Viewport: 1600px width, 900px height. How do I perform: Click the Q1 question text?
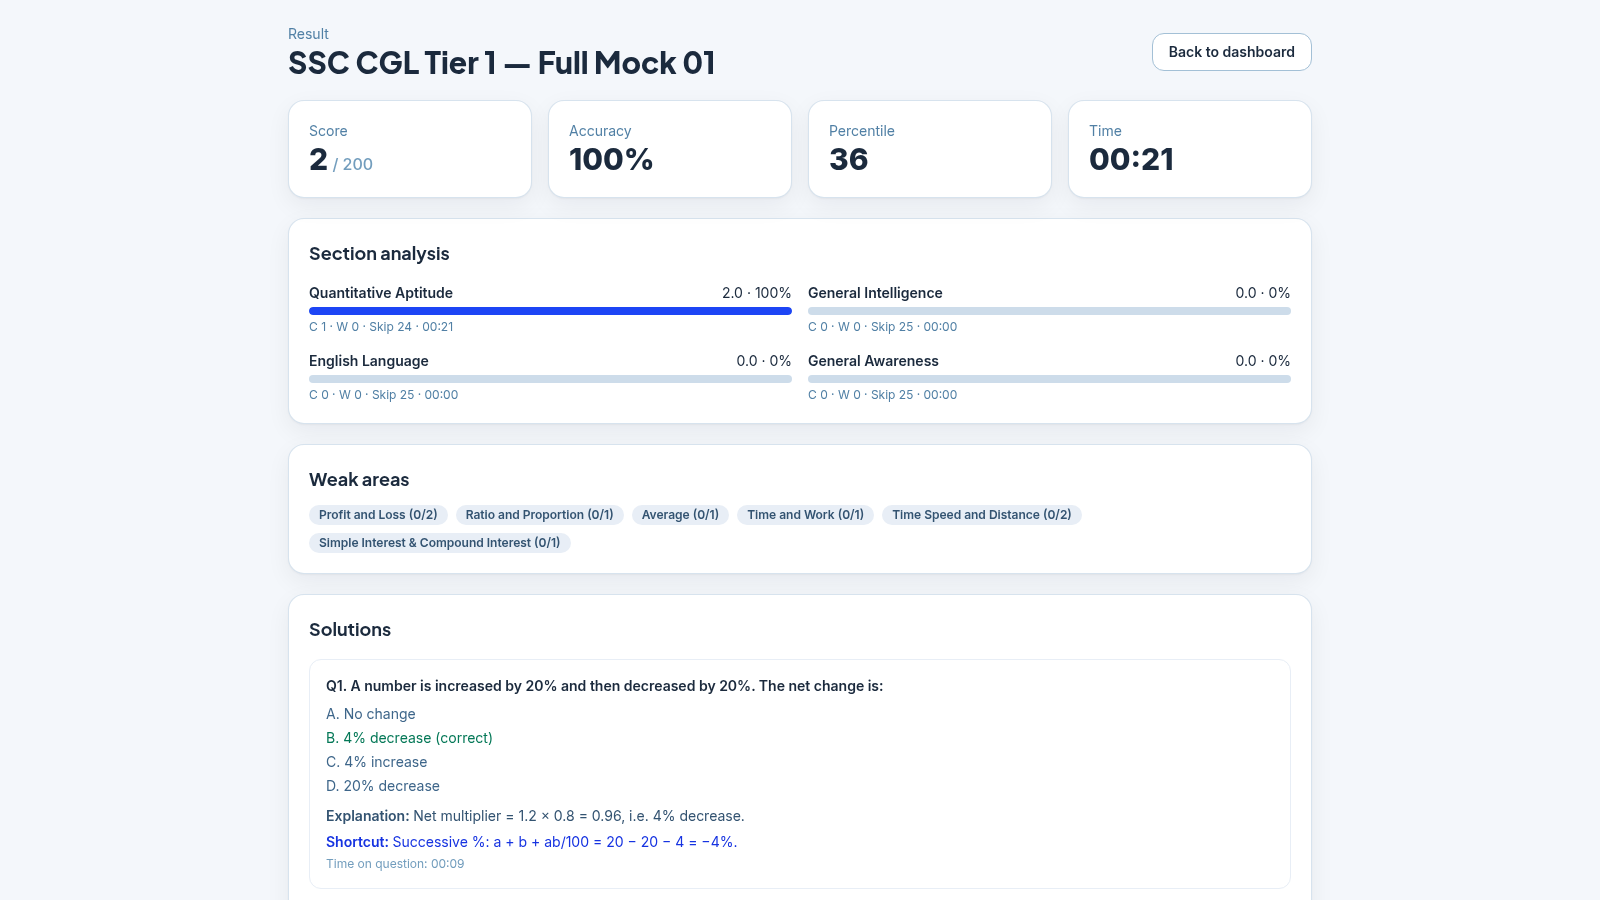(604, 686)
